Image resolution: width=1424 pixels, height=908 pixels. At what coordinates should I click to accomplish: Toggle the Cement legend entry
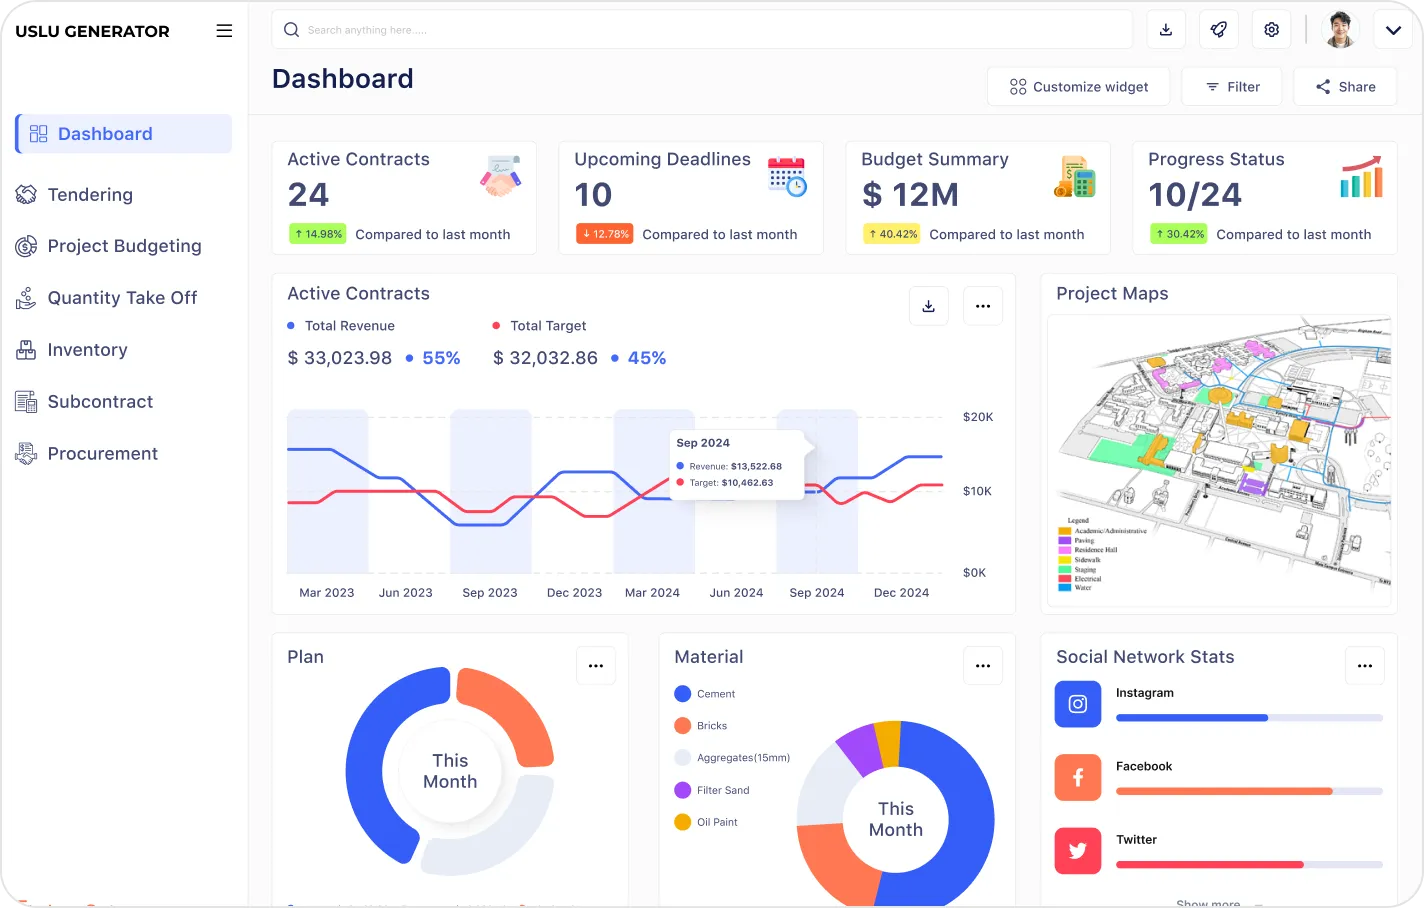coord(705,694)
